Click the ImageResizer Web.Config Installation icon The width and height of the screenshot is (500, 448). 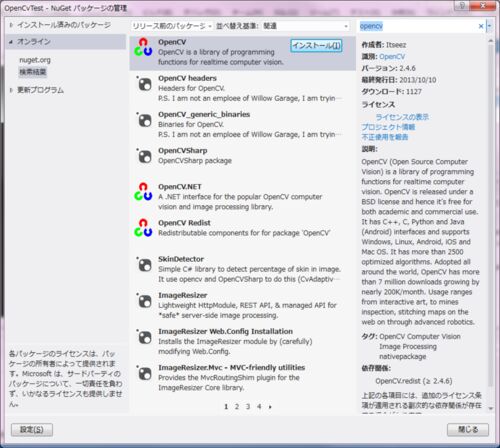[145, 338]
